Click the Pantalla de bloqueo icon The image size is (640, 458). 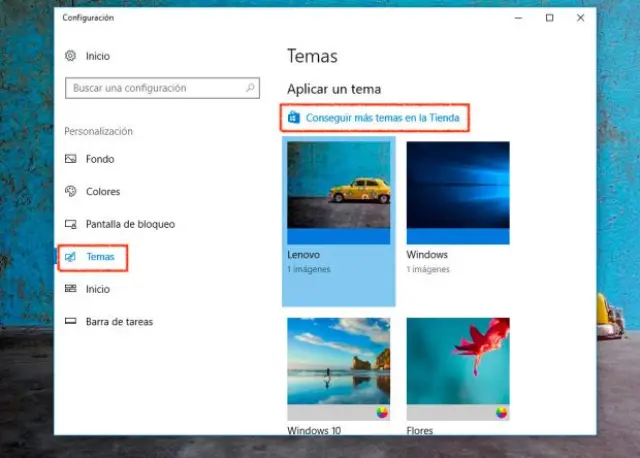click(70, 224)
